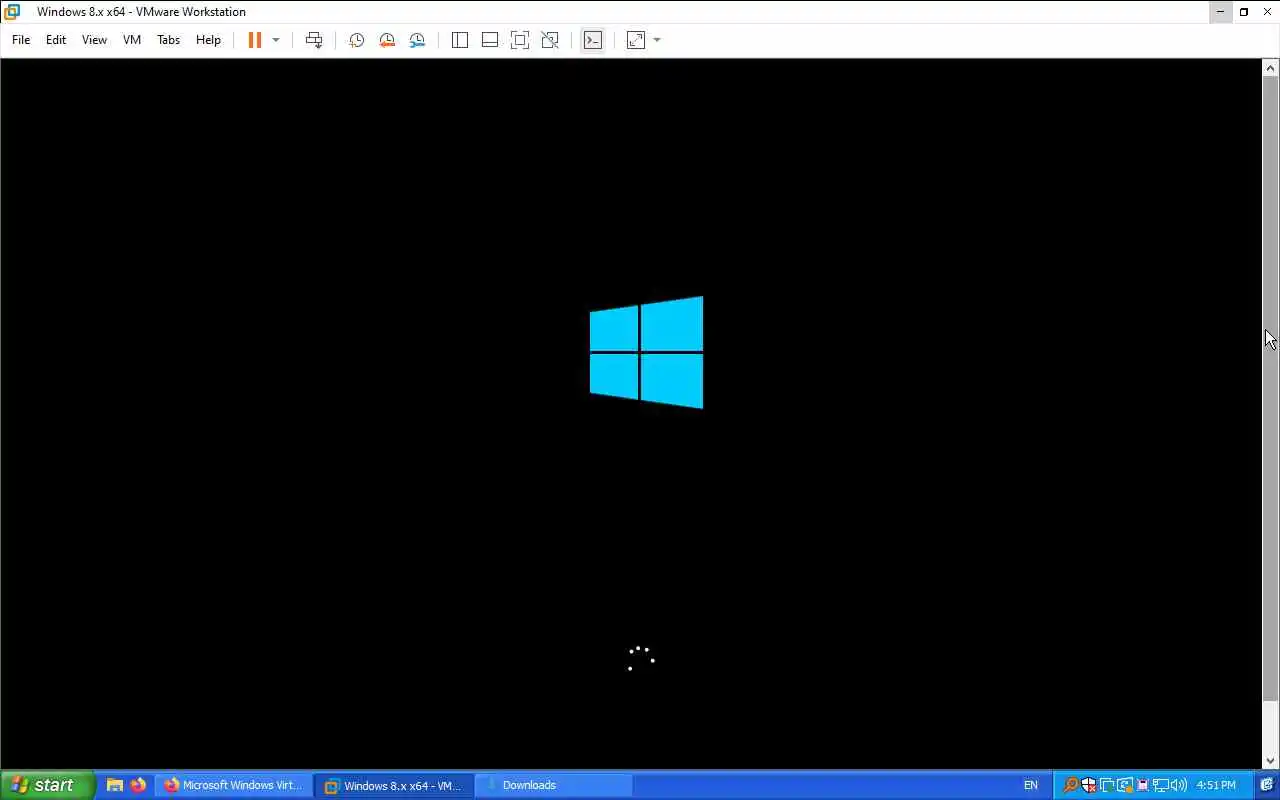Click the stretch guest display icon
1280x800 pixels.
tap(636, 40)
